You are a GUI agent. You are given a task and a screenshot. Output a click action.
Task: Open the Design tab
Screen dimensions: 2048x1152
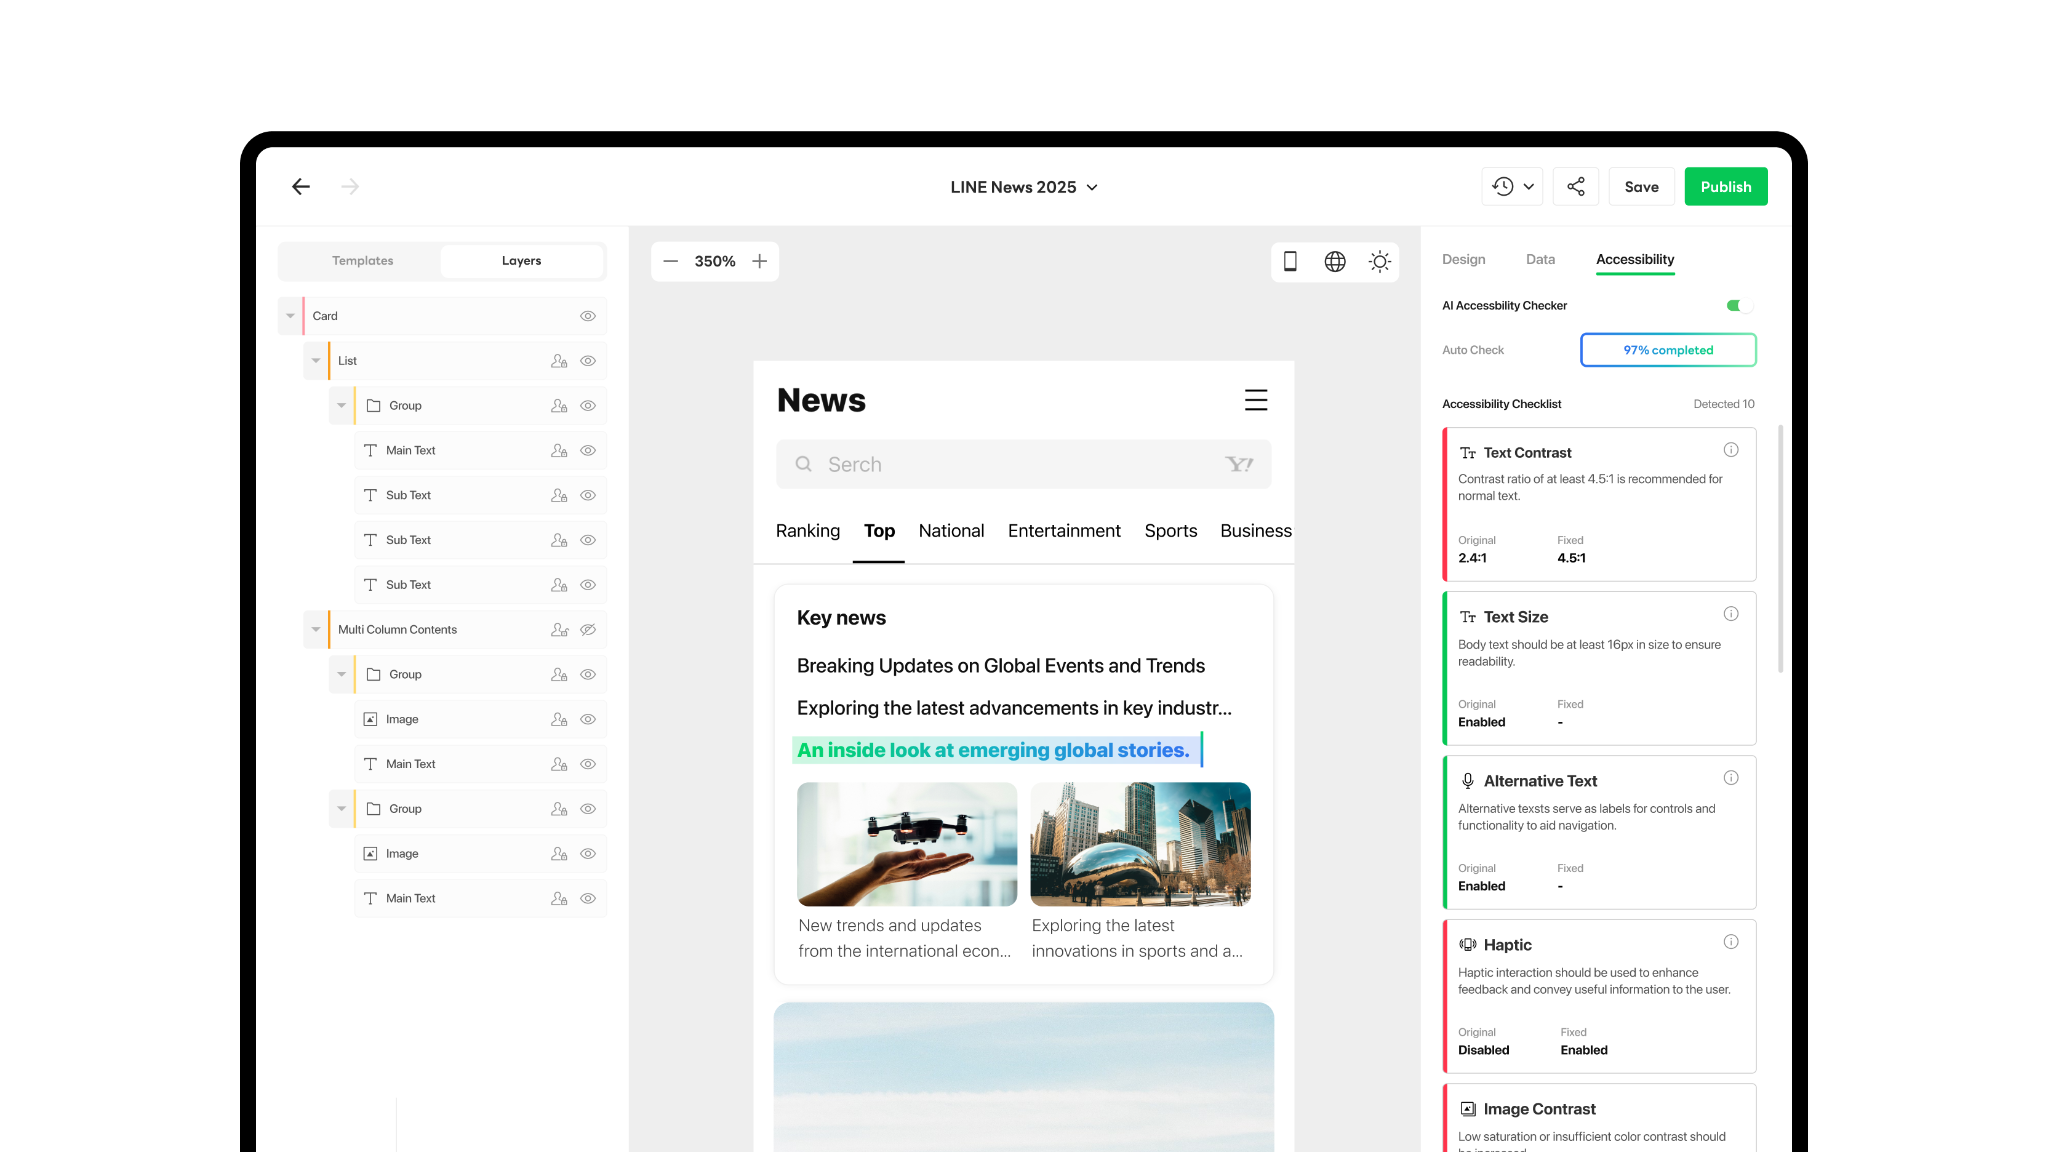[x=1463, y=260]
